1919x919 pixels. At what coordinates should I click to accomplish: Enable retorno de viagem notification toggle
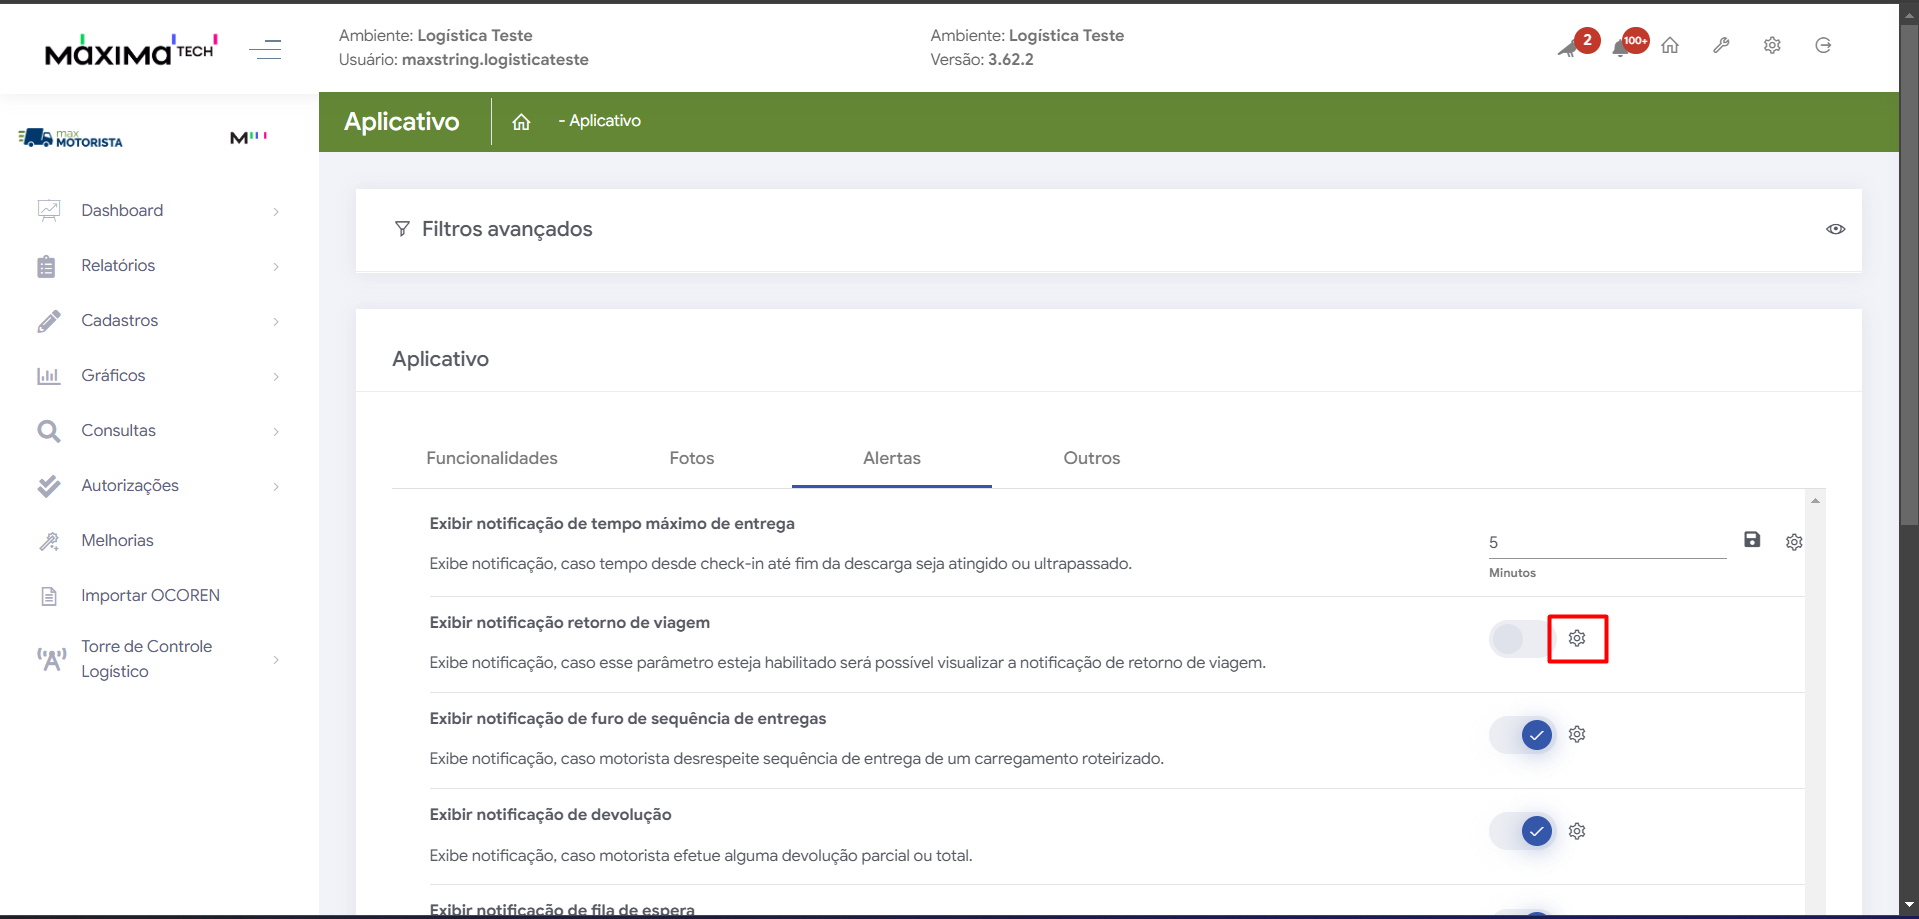pyautogui.click(x=1518, y=638)
